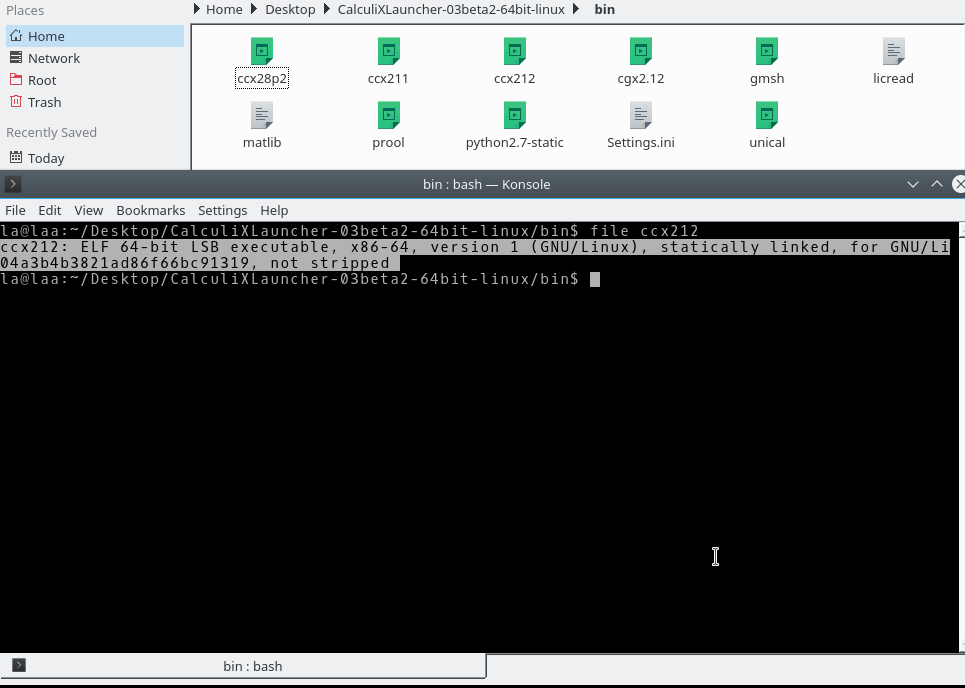
Task: Select the python2.7-static executable icon
Action: (x=514, y=116)
